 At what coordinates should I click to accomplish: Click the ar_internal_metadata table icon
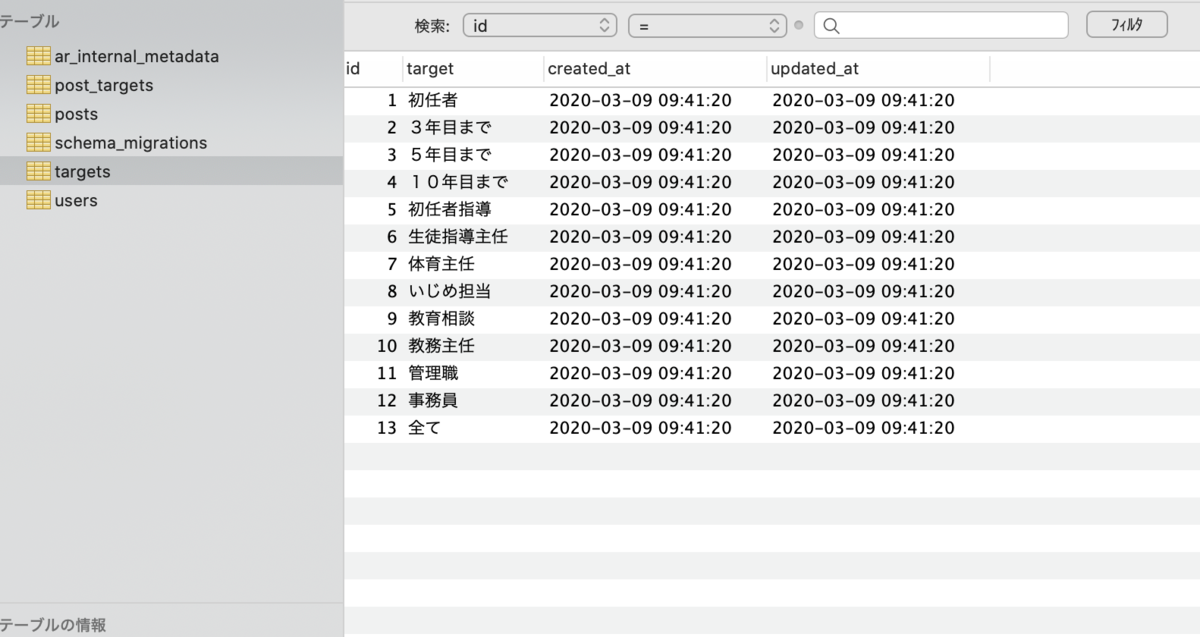click(x=38, y=57)
